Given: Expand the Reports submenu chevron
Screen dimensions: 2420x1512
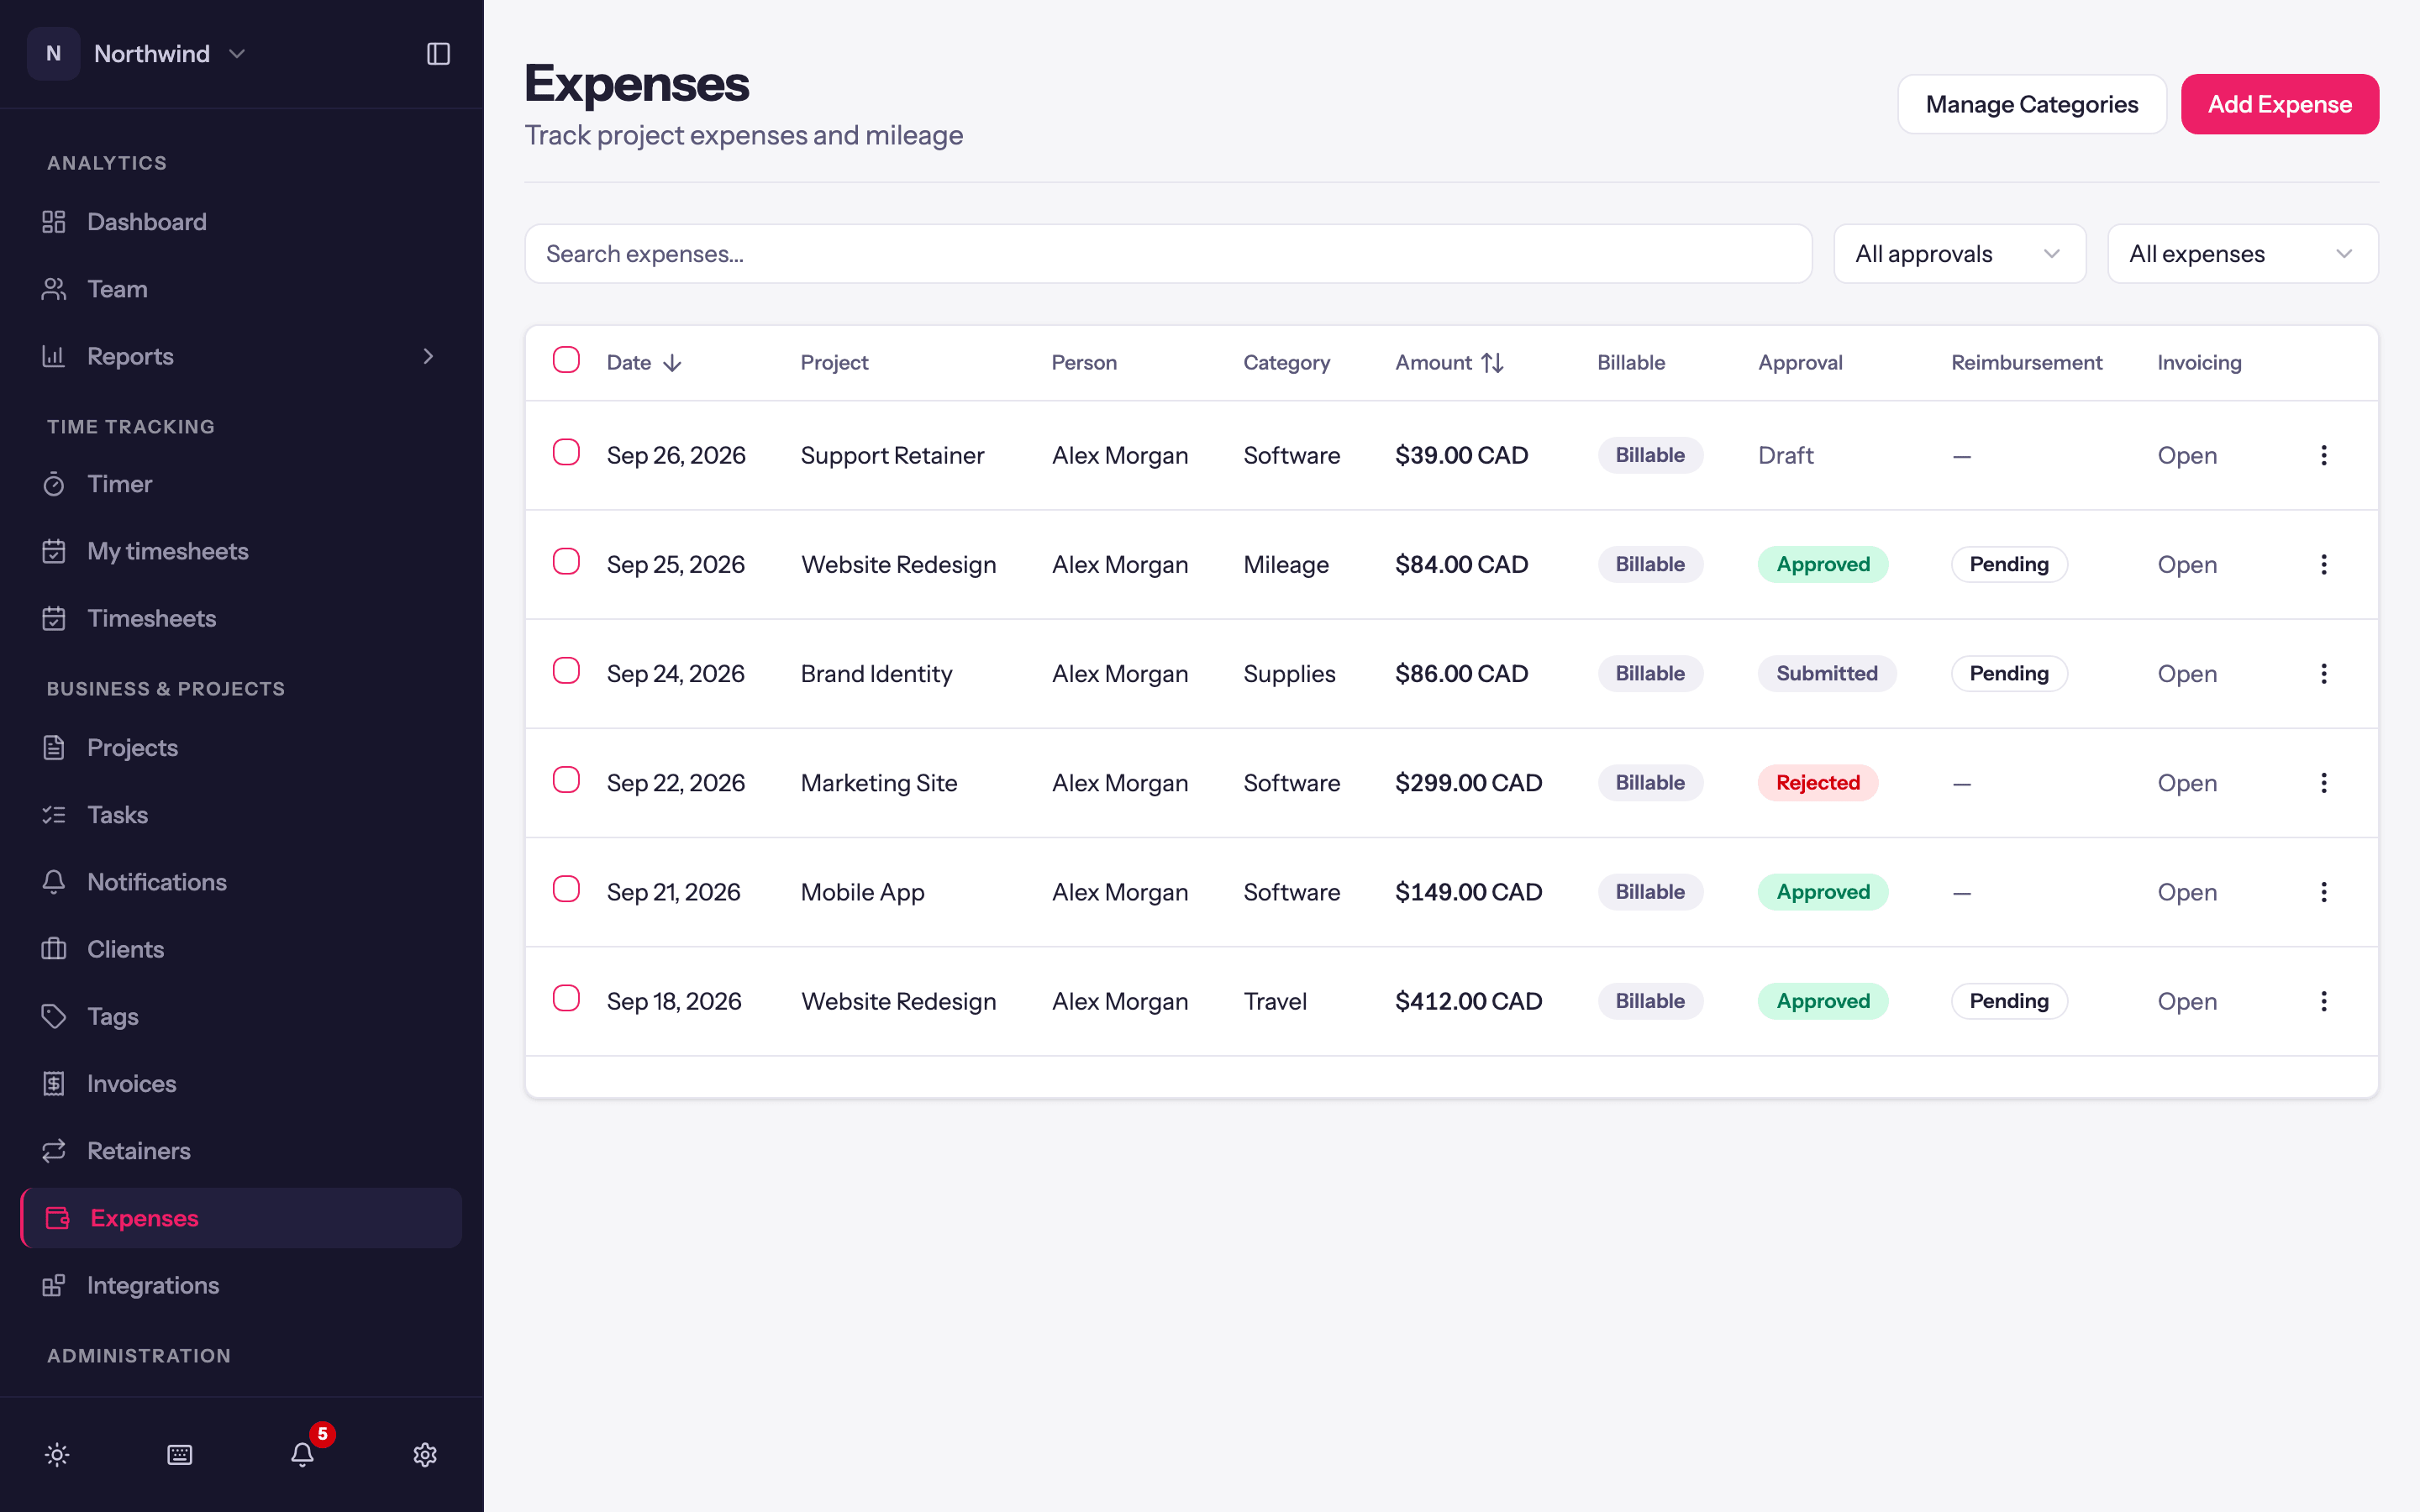Looking at the screenshot, I should (428, 356).
